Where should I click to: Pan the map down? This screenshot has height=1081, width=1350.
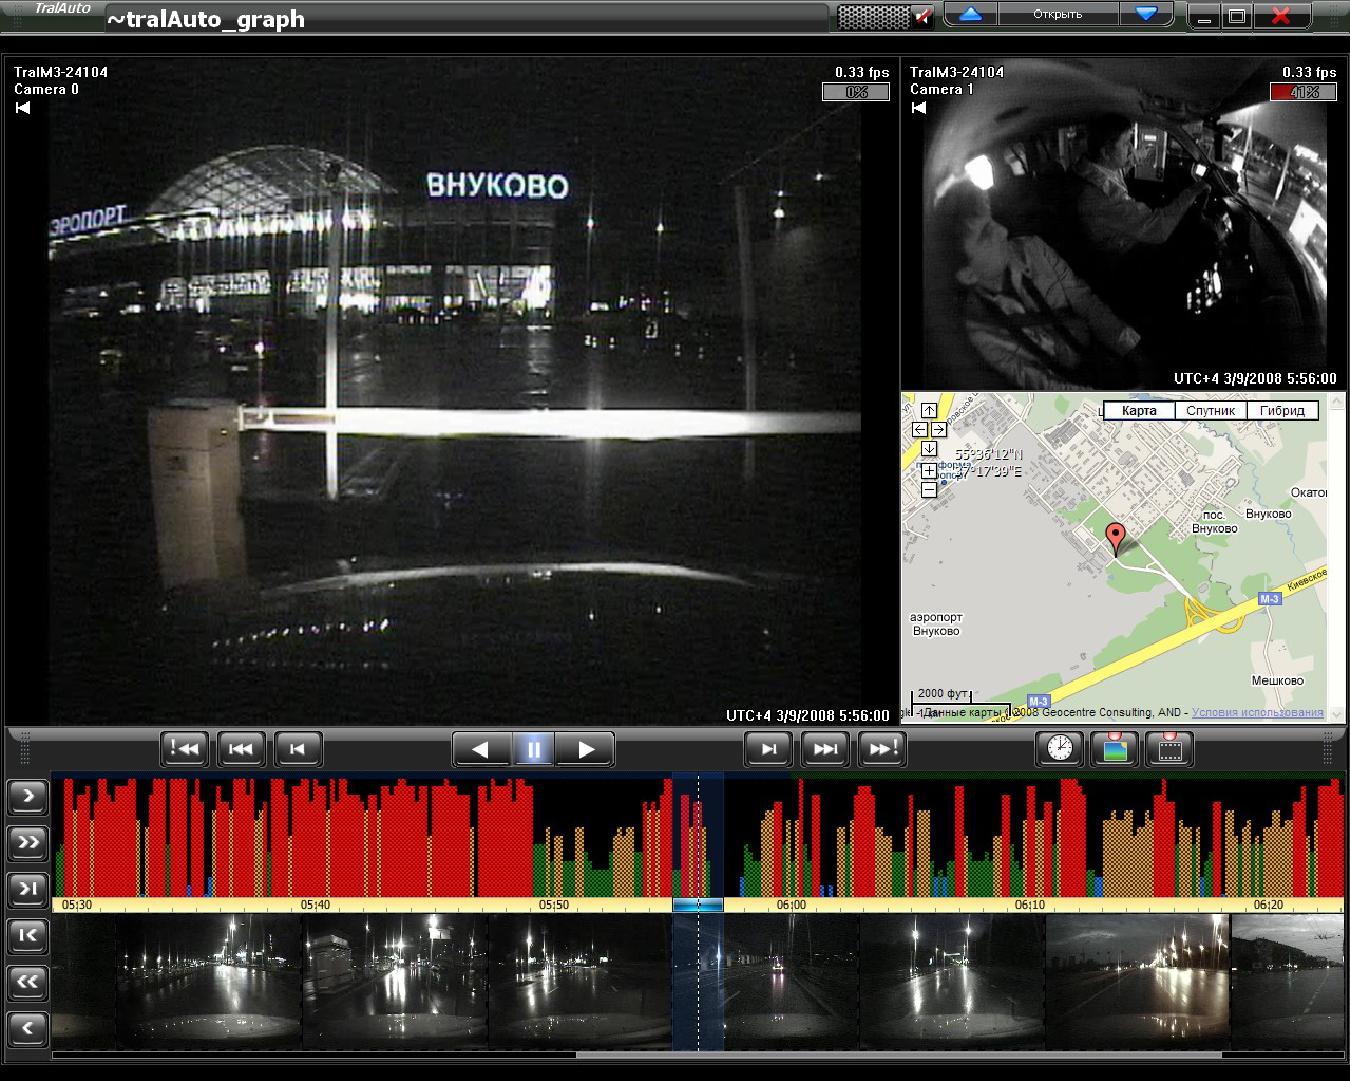[929, 449]
